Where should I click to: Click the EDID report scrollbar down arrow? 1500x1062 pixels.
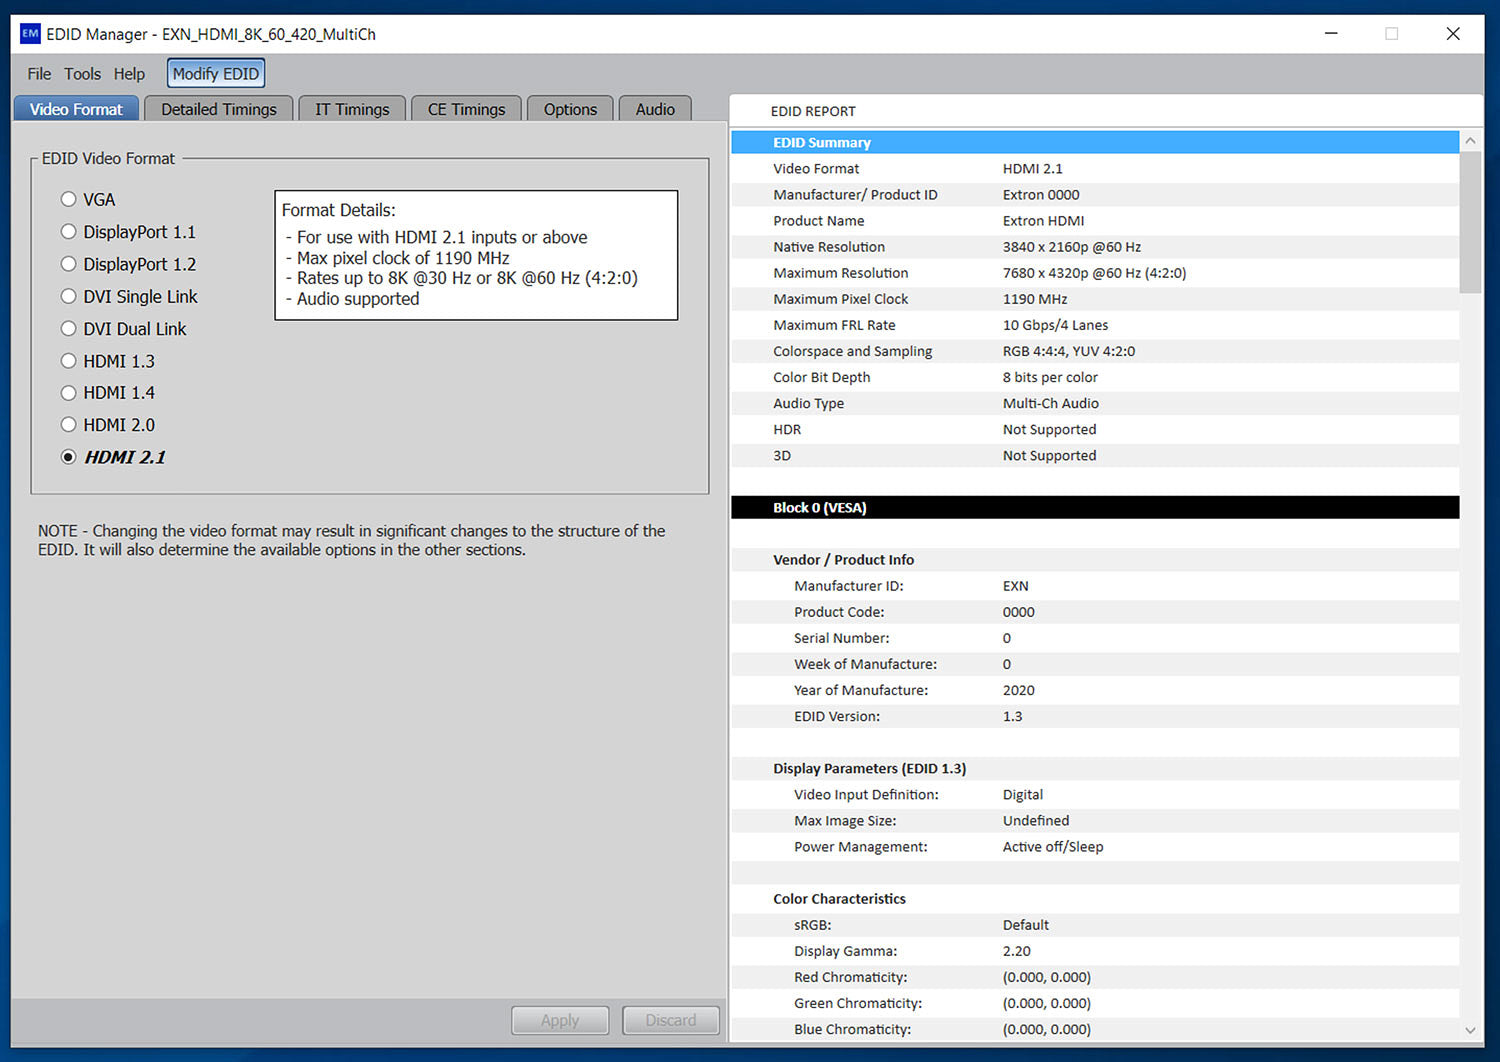click(x=1470, y=1030)
